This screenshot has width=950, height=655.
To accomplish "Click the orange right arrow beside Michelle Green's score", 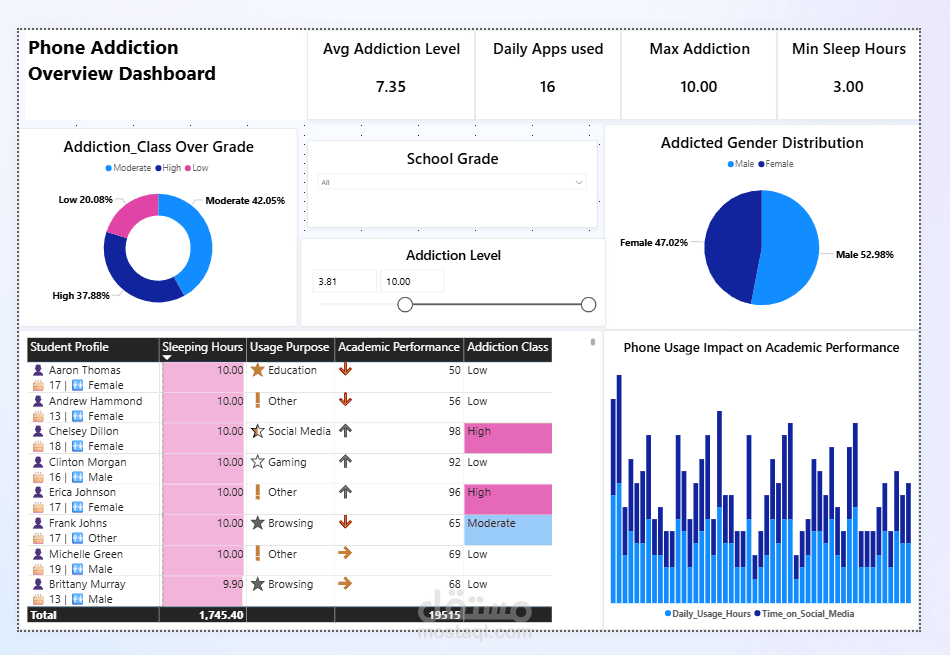I will [x=345, y=554].
